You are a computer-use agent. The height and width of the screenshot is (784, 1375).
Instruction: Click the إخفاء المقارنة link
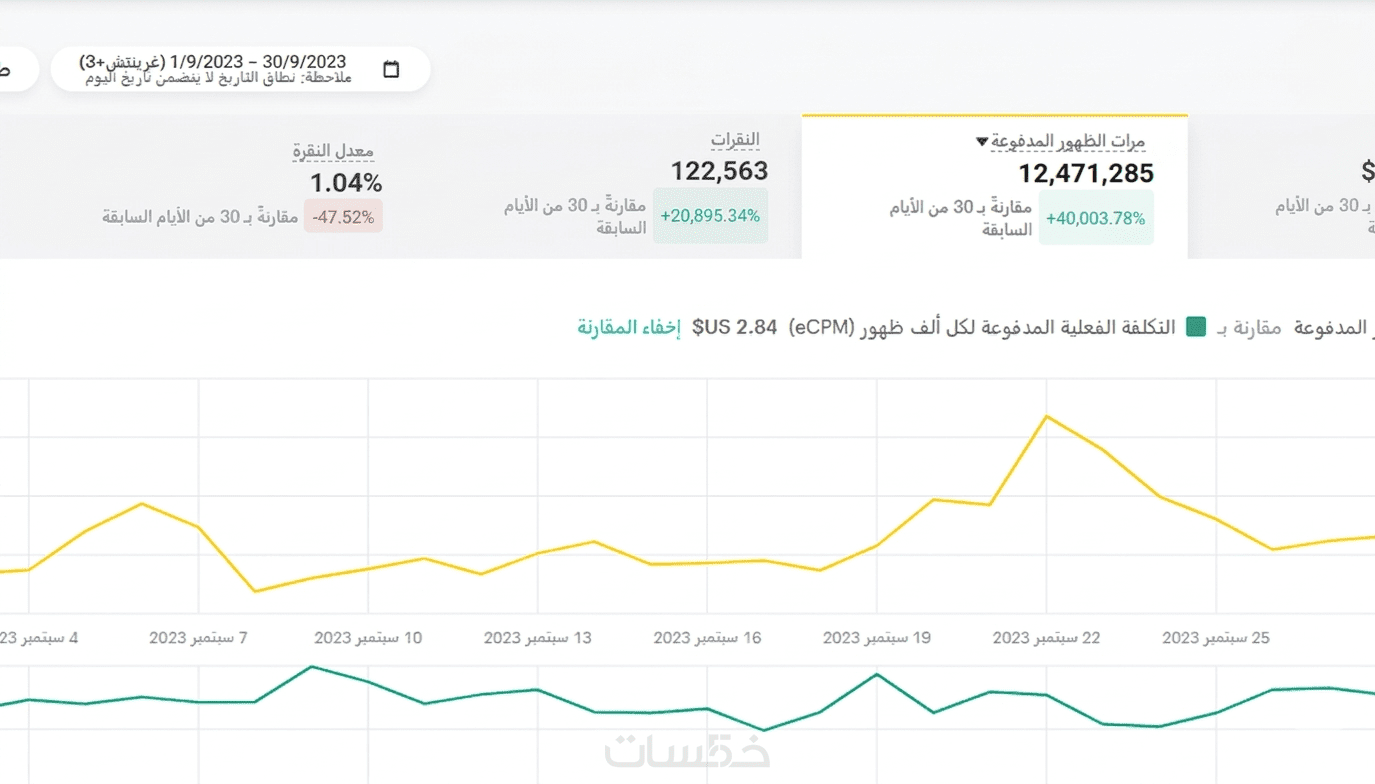click(x=629, y=327)
